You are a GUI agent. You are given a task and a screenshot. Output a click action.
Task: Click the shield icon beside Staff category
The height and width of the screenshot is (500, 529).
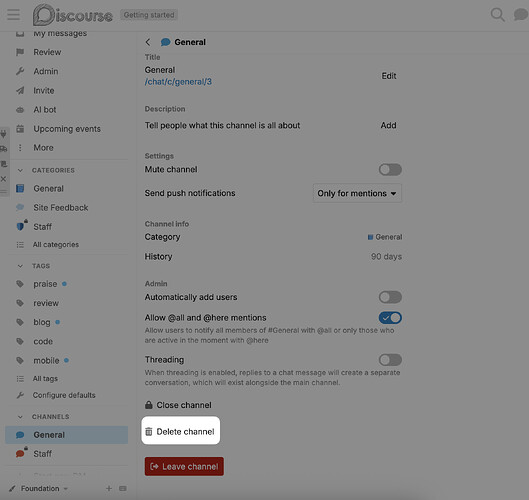[20, 226]
